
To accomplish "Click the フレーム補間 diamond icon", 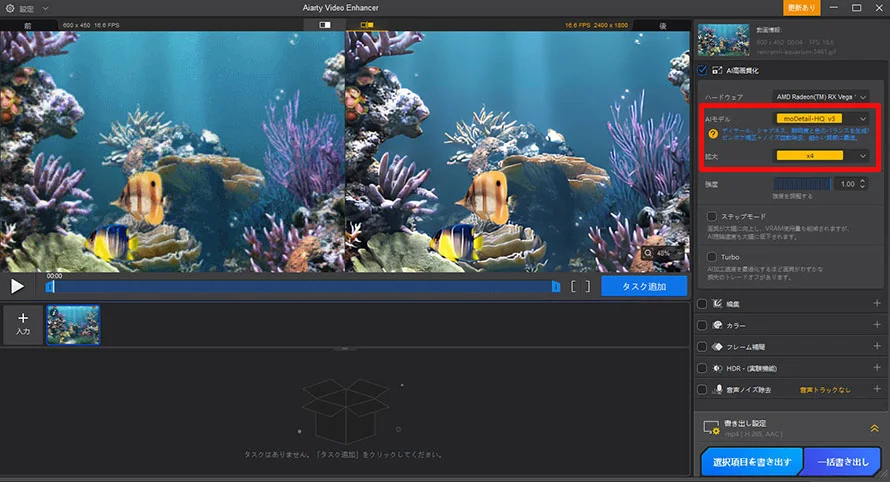I will [x=717, y=346].
